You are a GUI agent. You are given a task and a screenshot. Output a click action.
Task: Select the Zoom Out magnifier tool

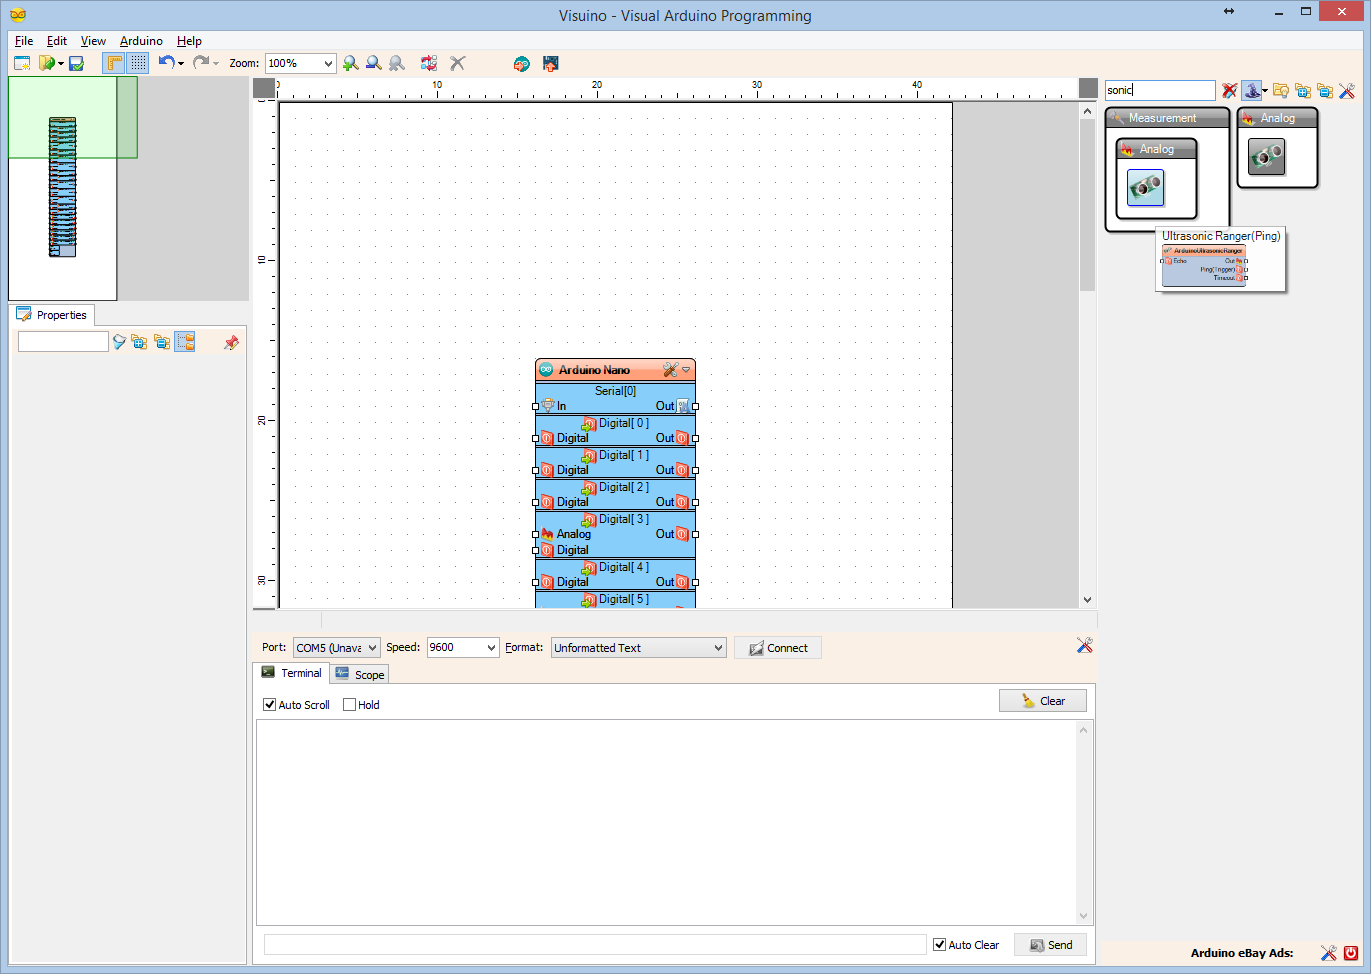373,63
